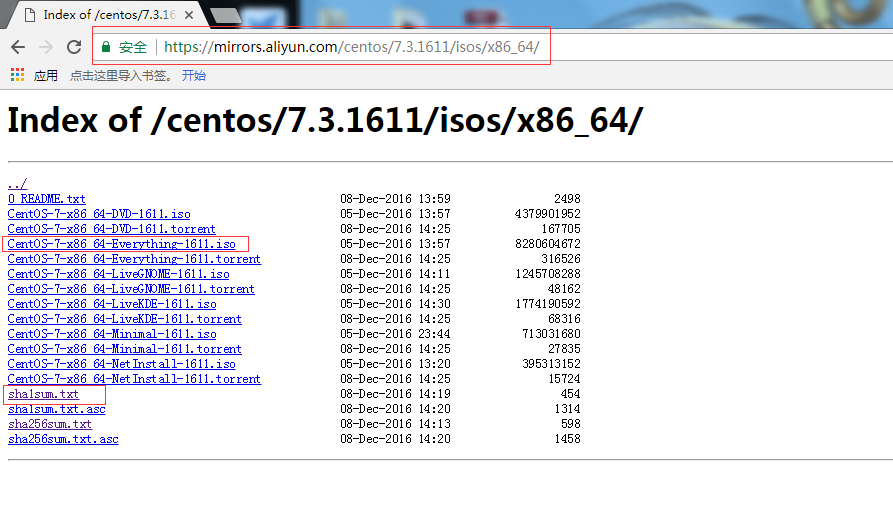Click the green secure padlock icon
This screenshot has height=532, width=893.
pyautogui.click(x=105, y=47)
